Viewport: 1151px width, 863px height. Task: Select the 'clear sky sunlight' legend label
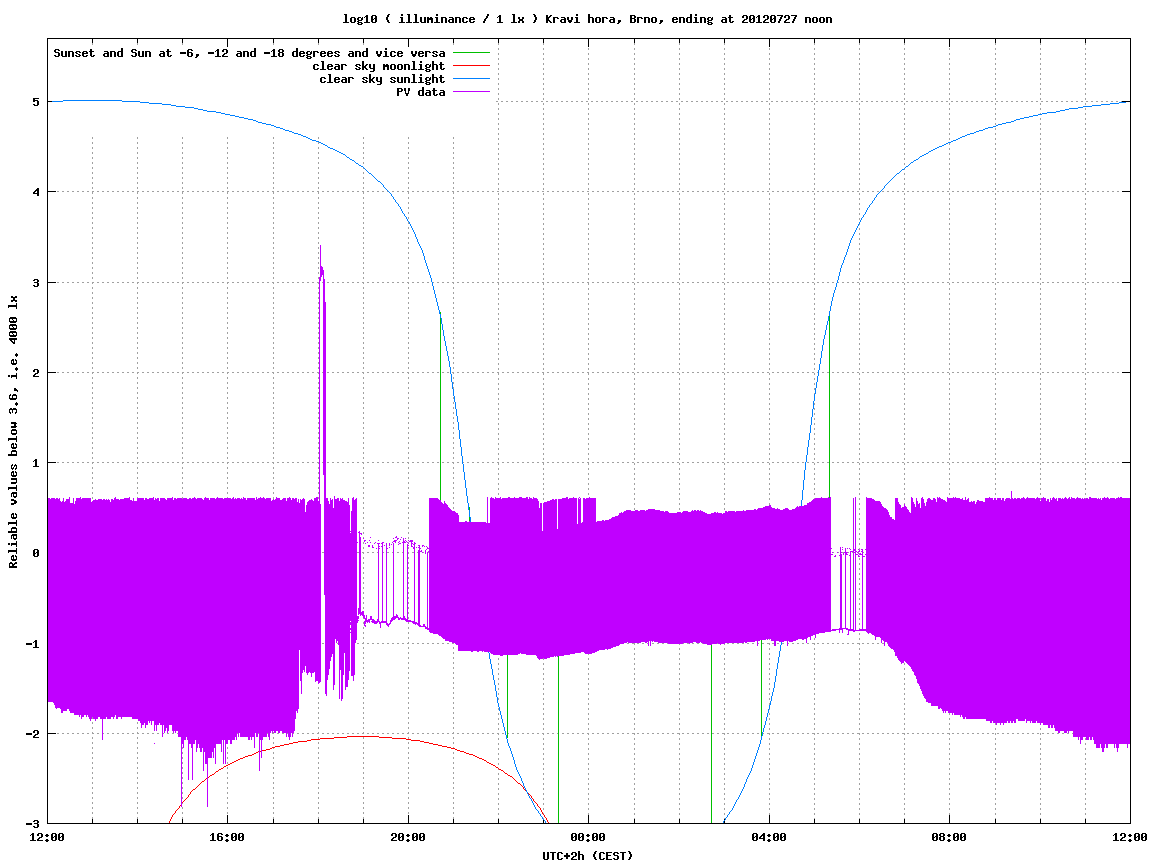click(x=382, y=79)
